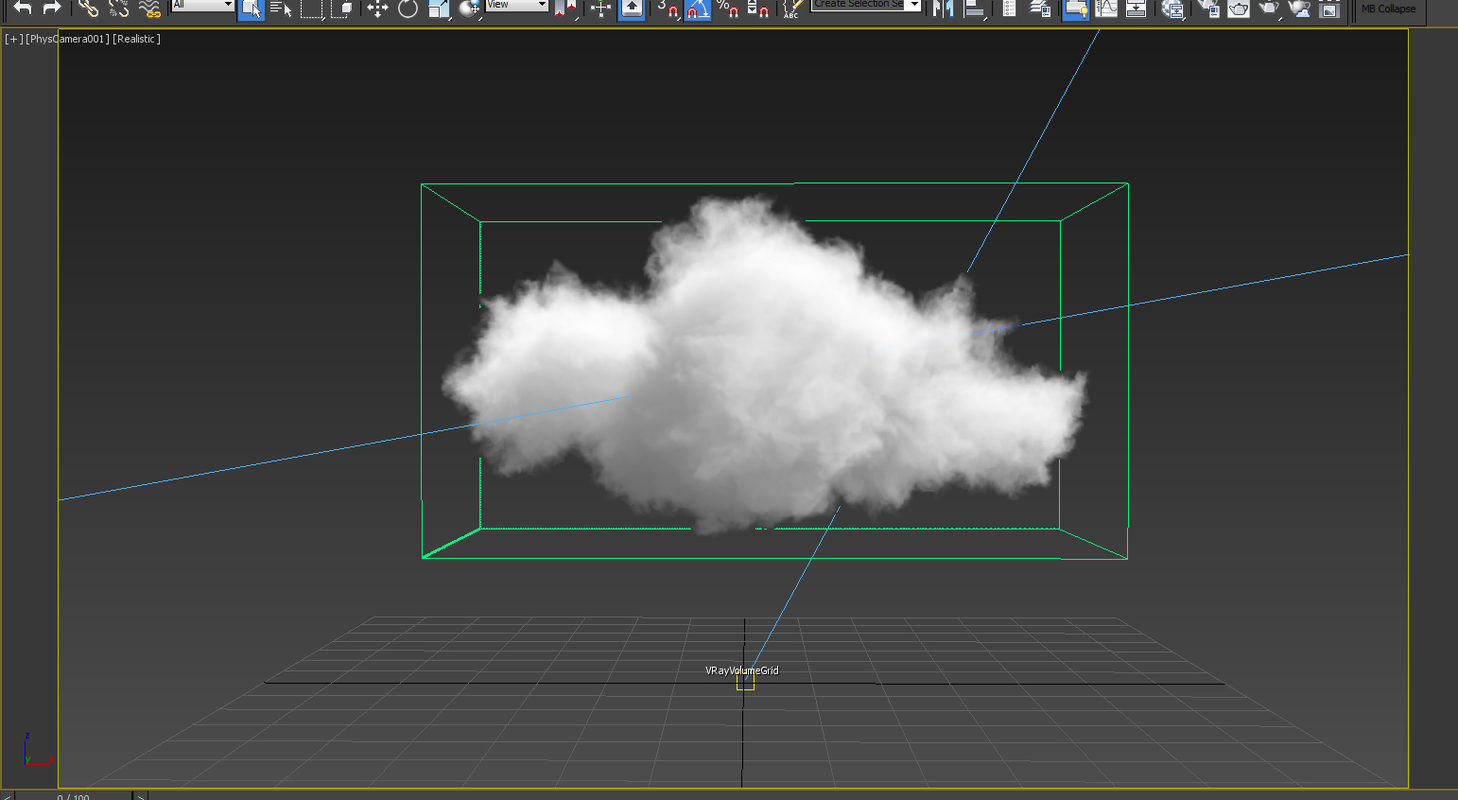Select the Select and Move tool
The height and width of the screenshot is (800, 1458).
click(x=377, y=10)
